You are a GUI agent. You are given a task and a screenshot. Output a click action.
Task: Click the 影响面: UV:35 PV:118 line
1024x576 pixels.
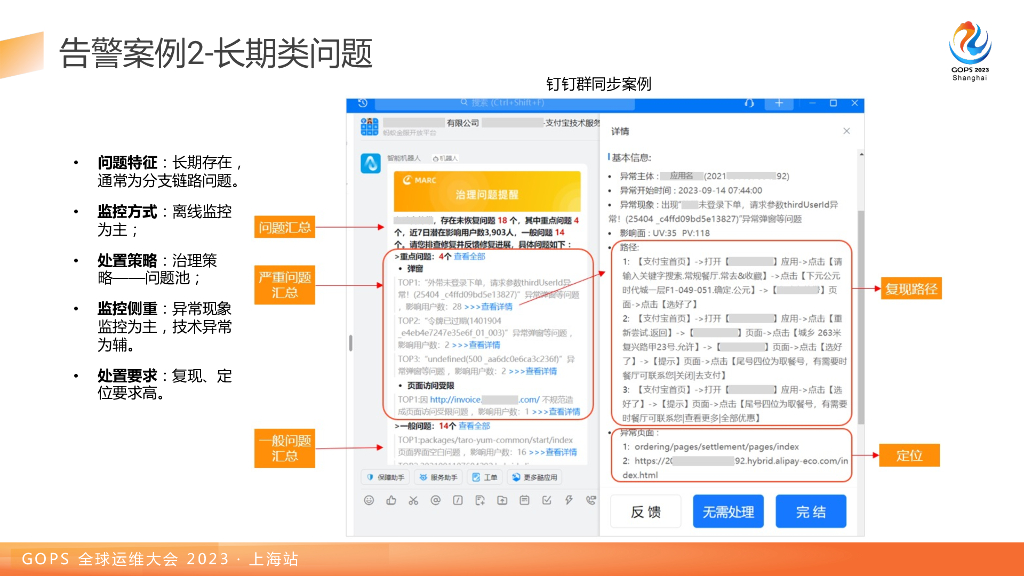click(664, 233)
